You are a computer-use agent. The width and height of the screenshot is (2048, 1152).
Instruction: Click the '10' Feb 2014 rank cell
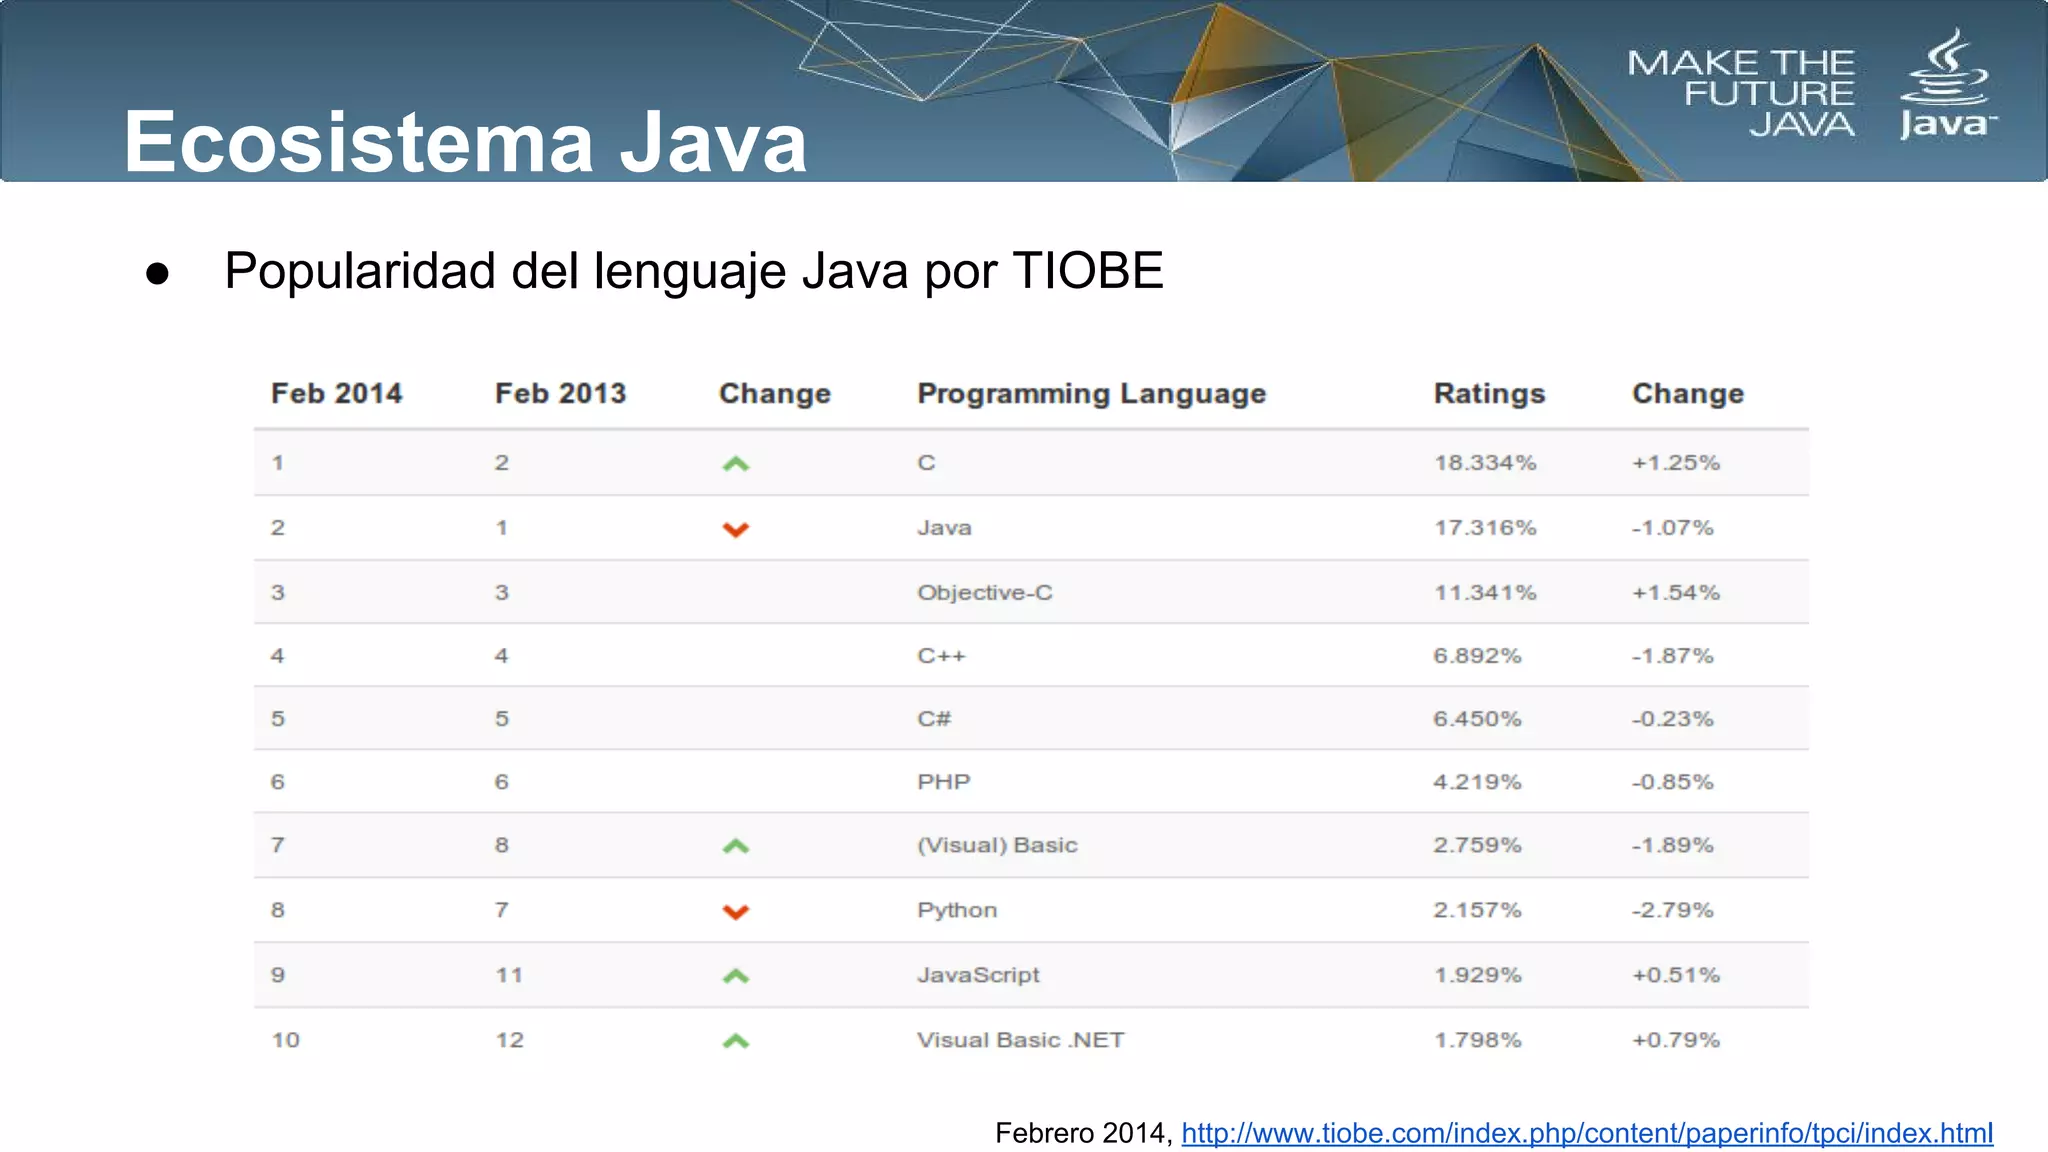coord(285,1040)
